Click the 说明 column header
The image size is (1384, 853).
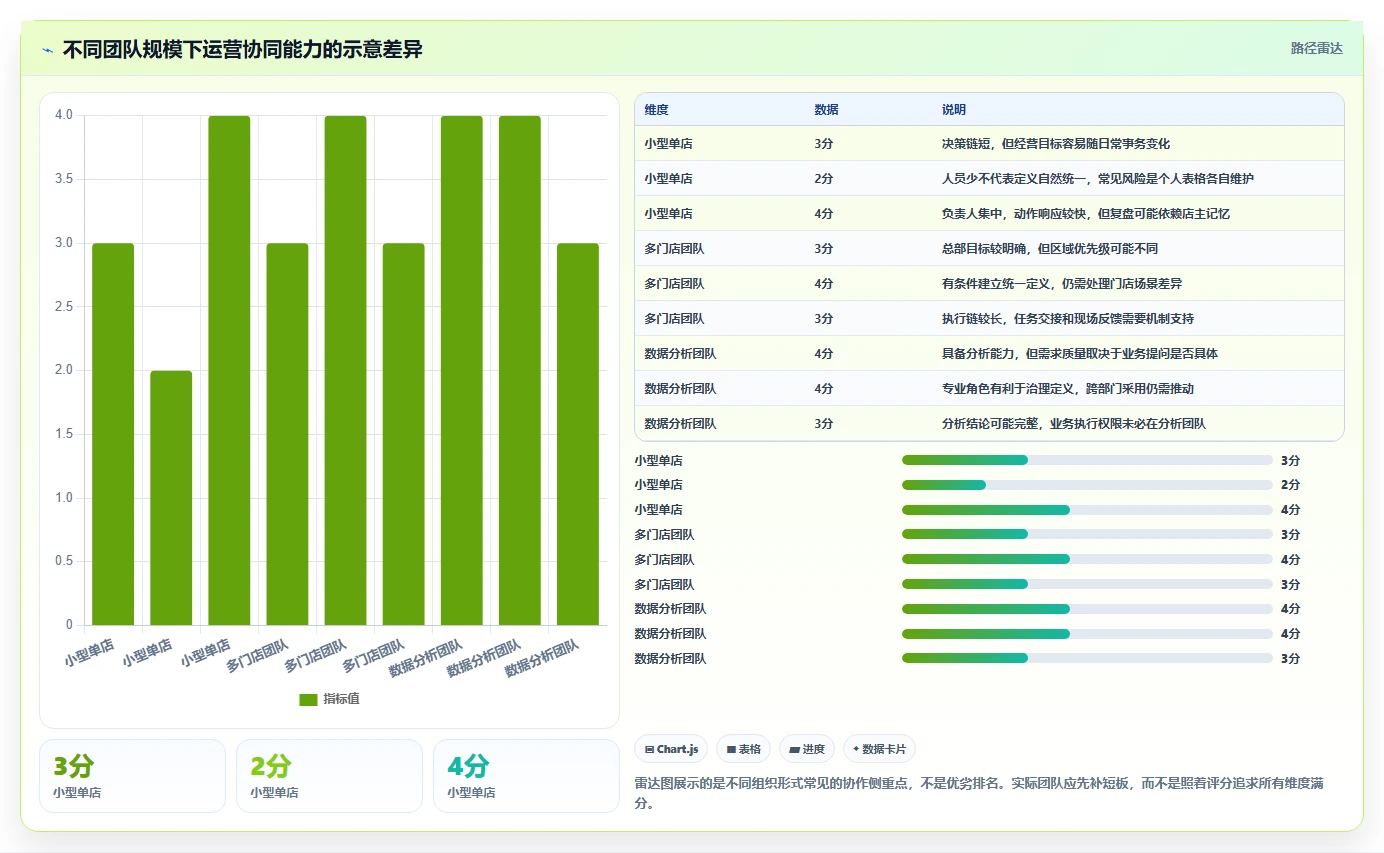954,109
